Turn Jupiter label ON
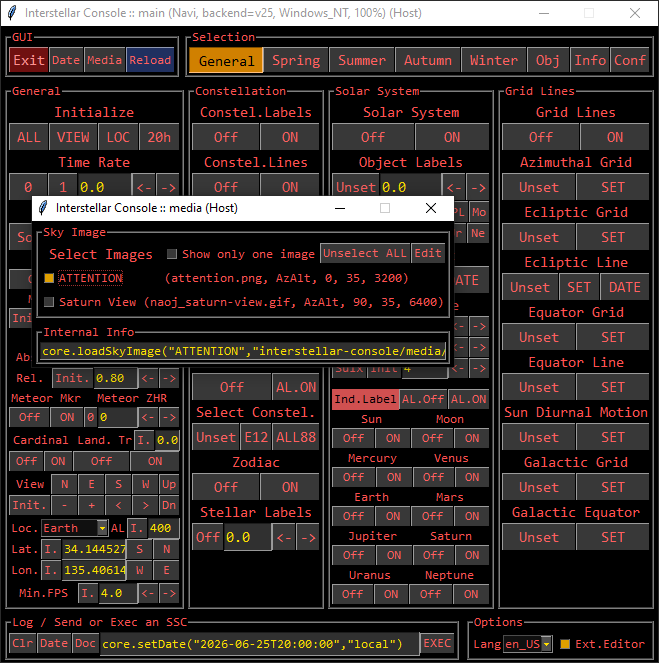This screenshot has width=659, height=663. tap(394, 555)
